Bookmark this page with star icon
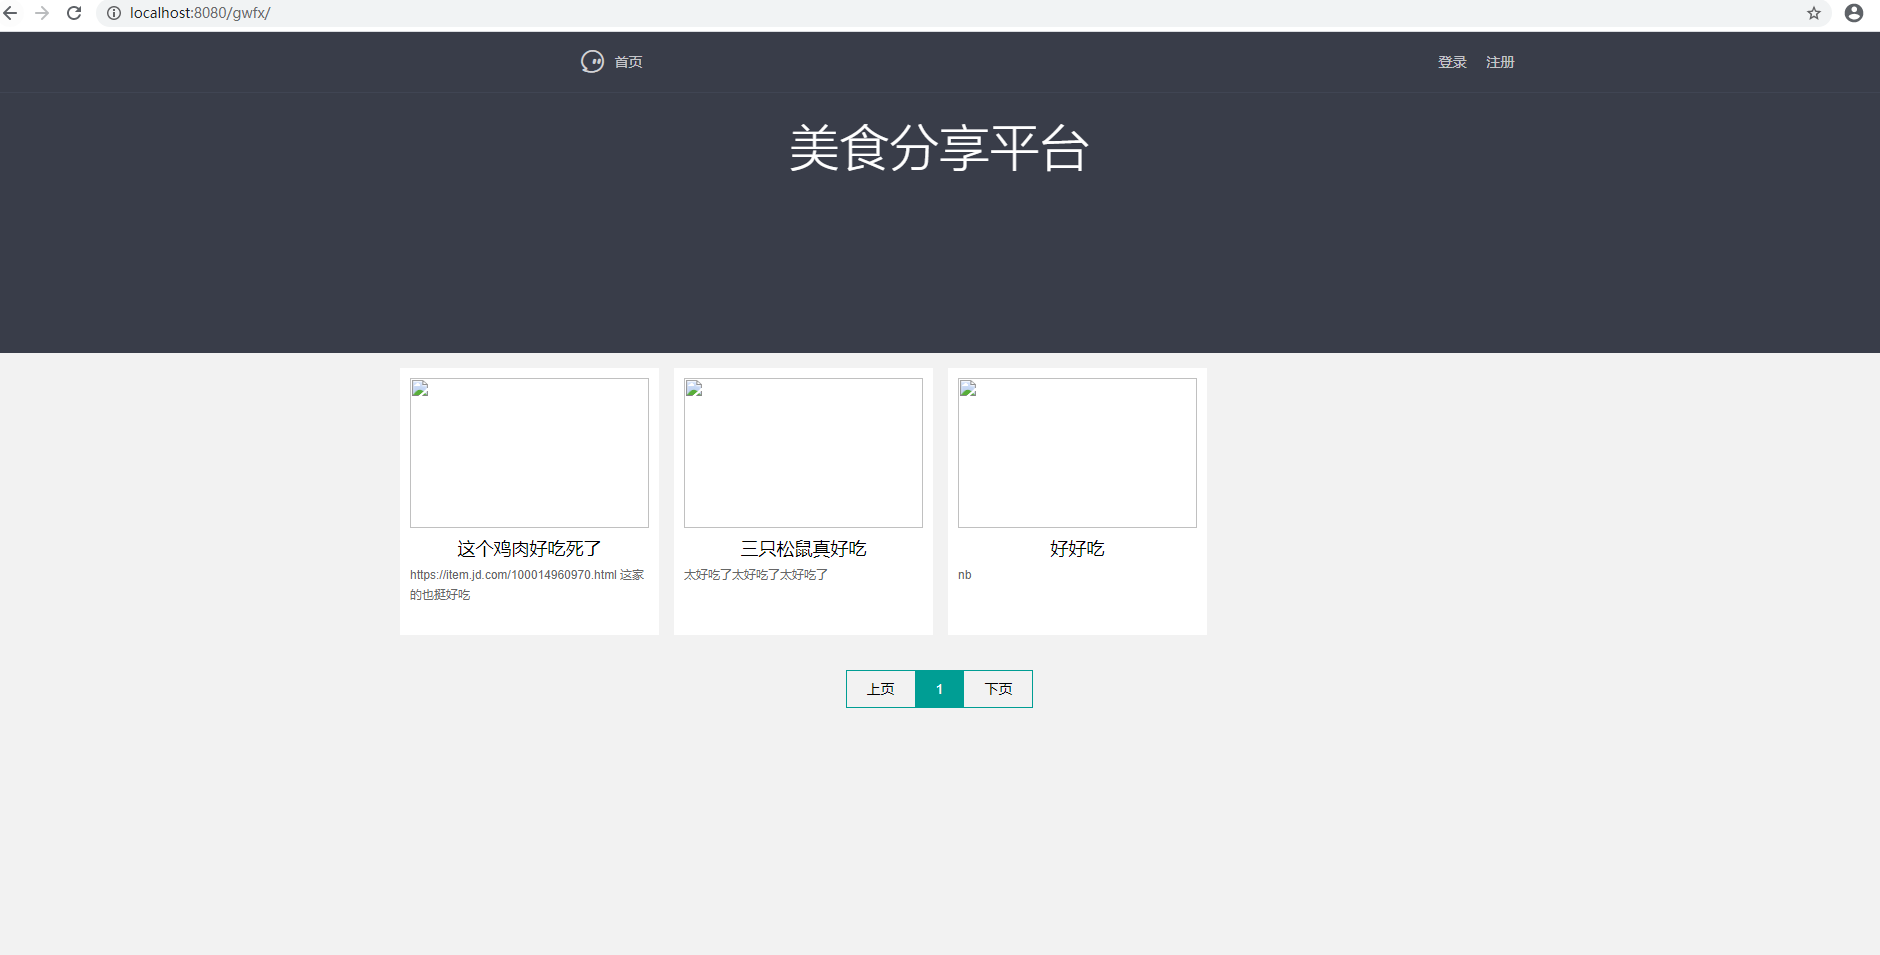Viewport: 1880px width, 955px height. (x=1813, y=13)
